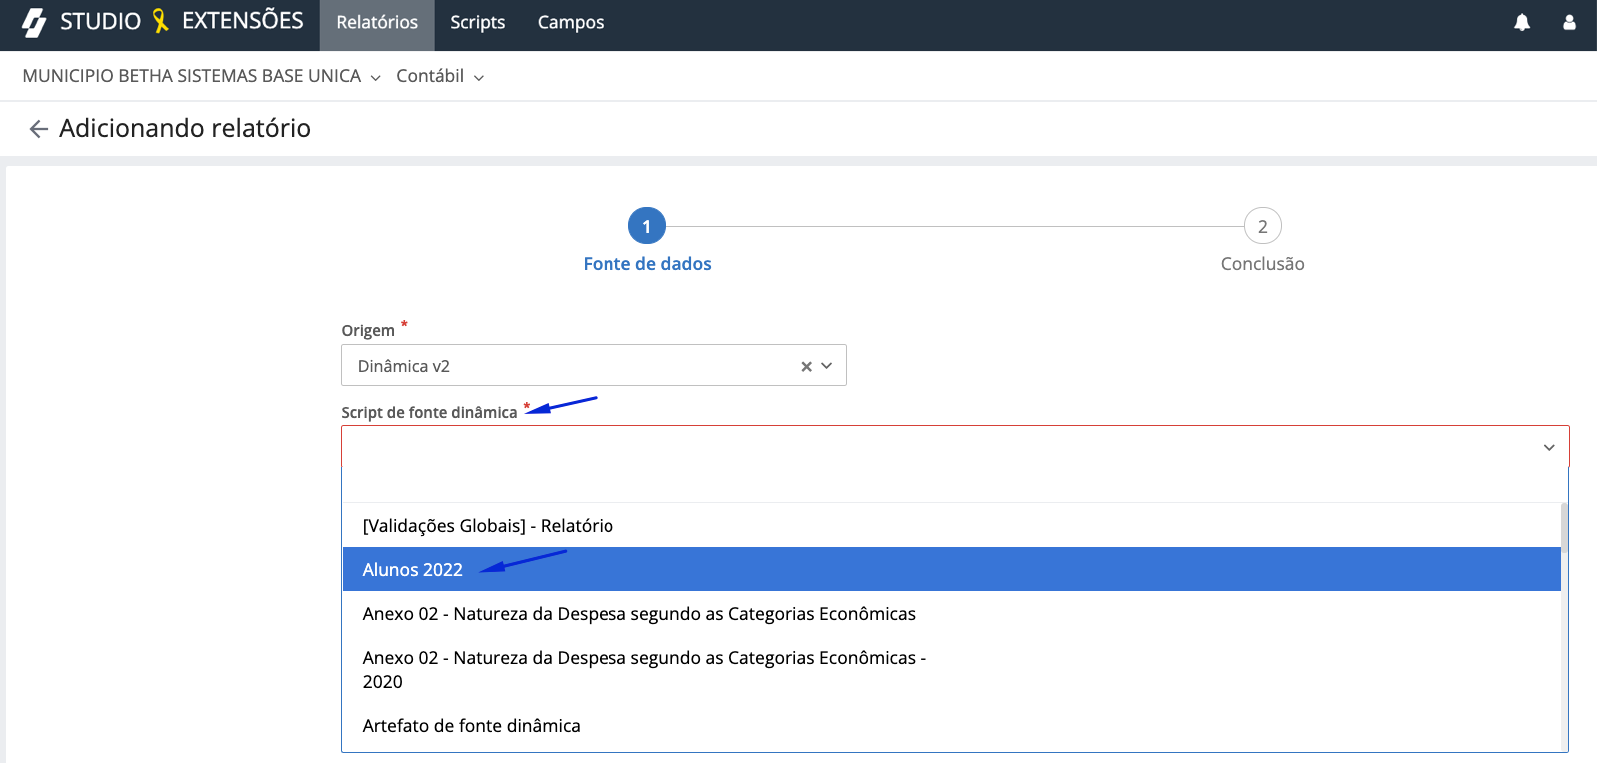Click the Adicionando relatório heading
Image resolution: width=1597 pixels, height=763 pixels.
pos(185,128)
